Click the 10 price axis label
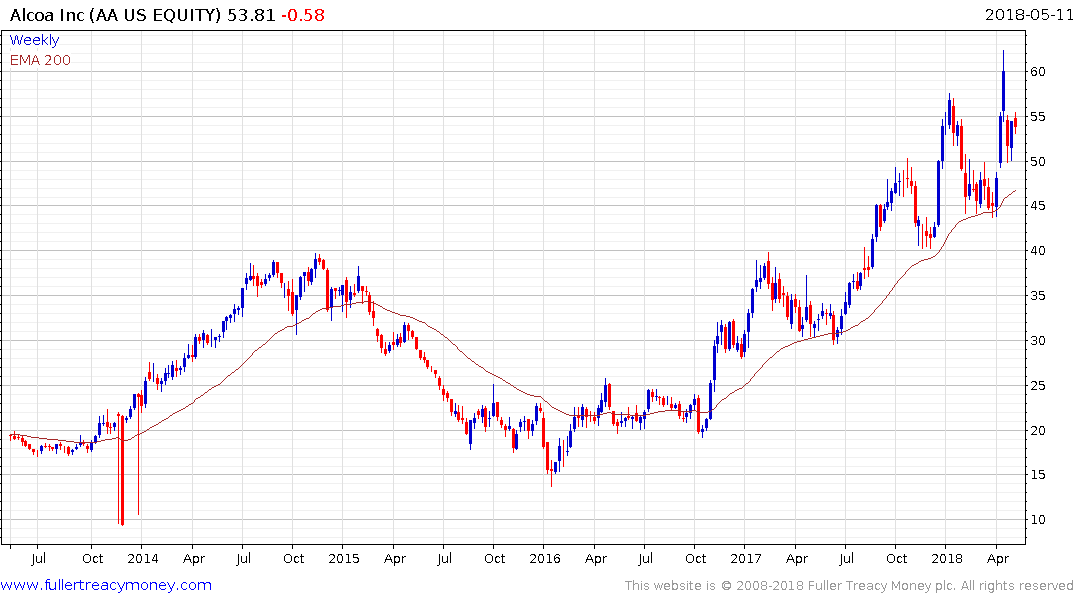 coord(1037,520)
